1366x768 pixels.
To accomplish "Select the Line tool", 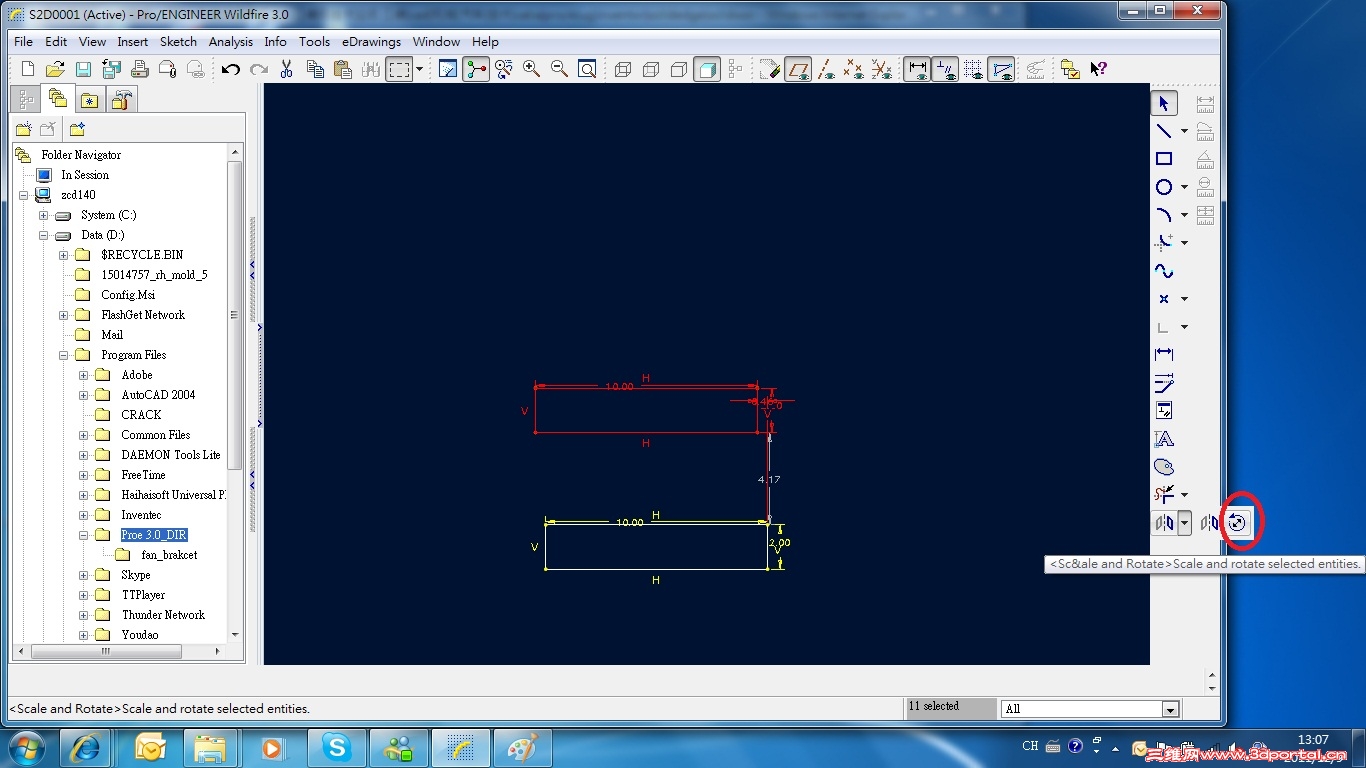I will pos(1164,131).
